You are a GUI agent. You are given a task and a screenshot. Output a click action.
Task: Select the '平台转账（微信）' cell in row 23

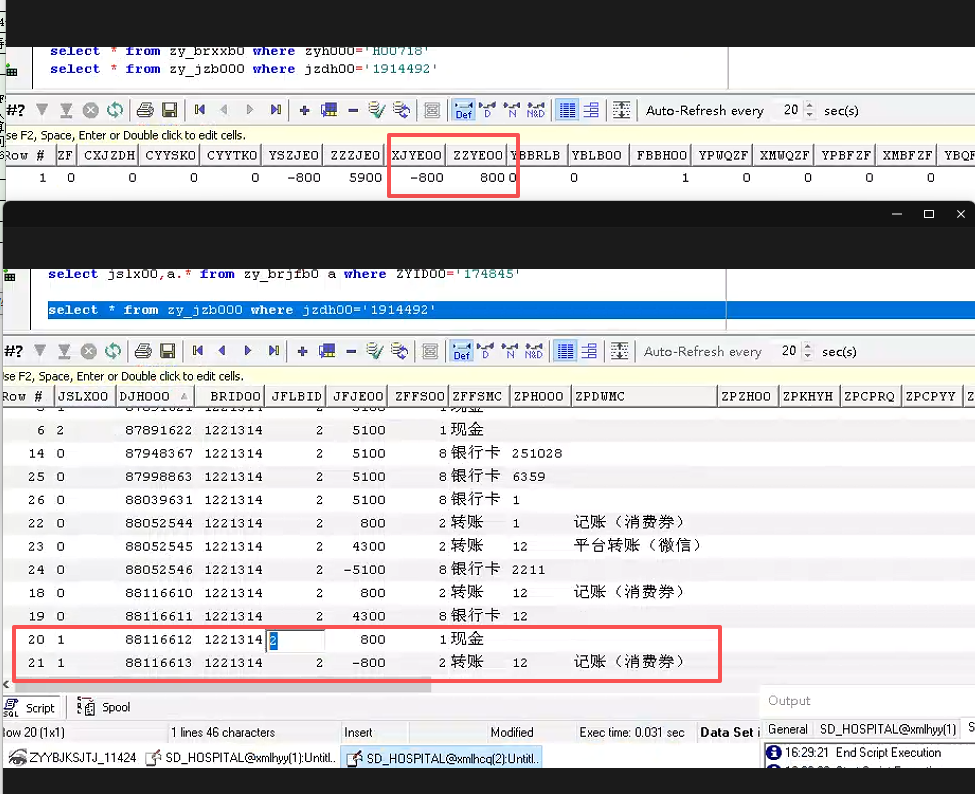637,546
